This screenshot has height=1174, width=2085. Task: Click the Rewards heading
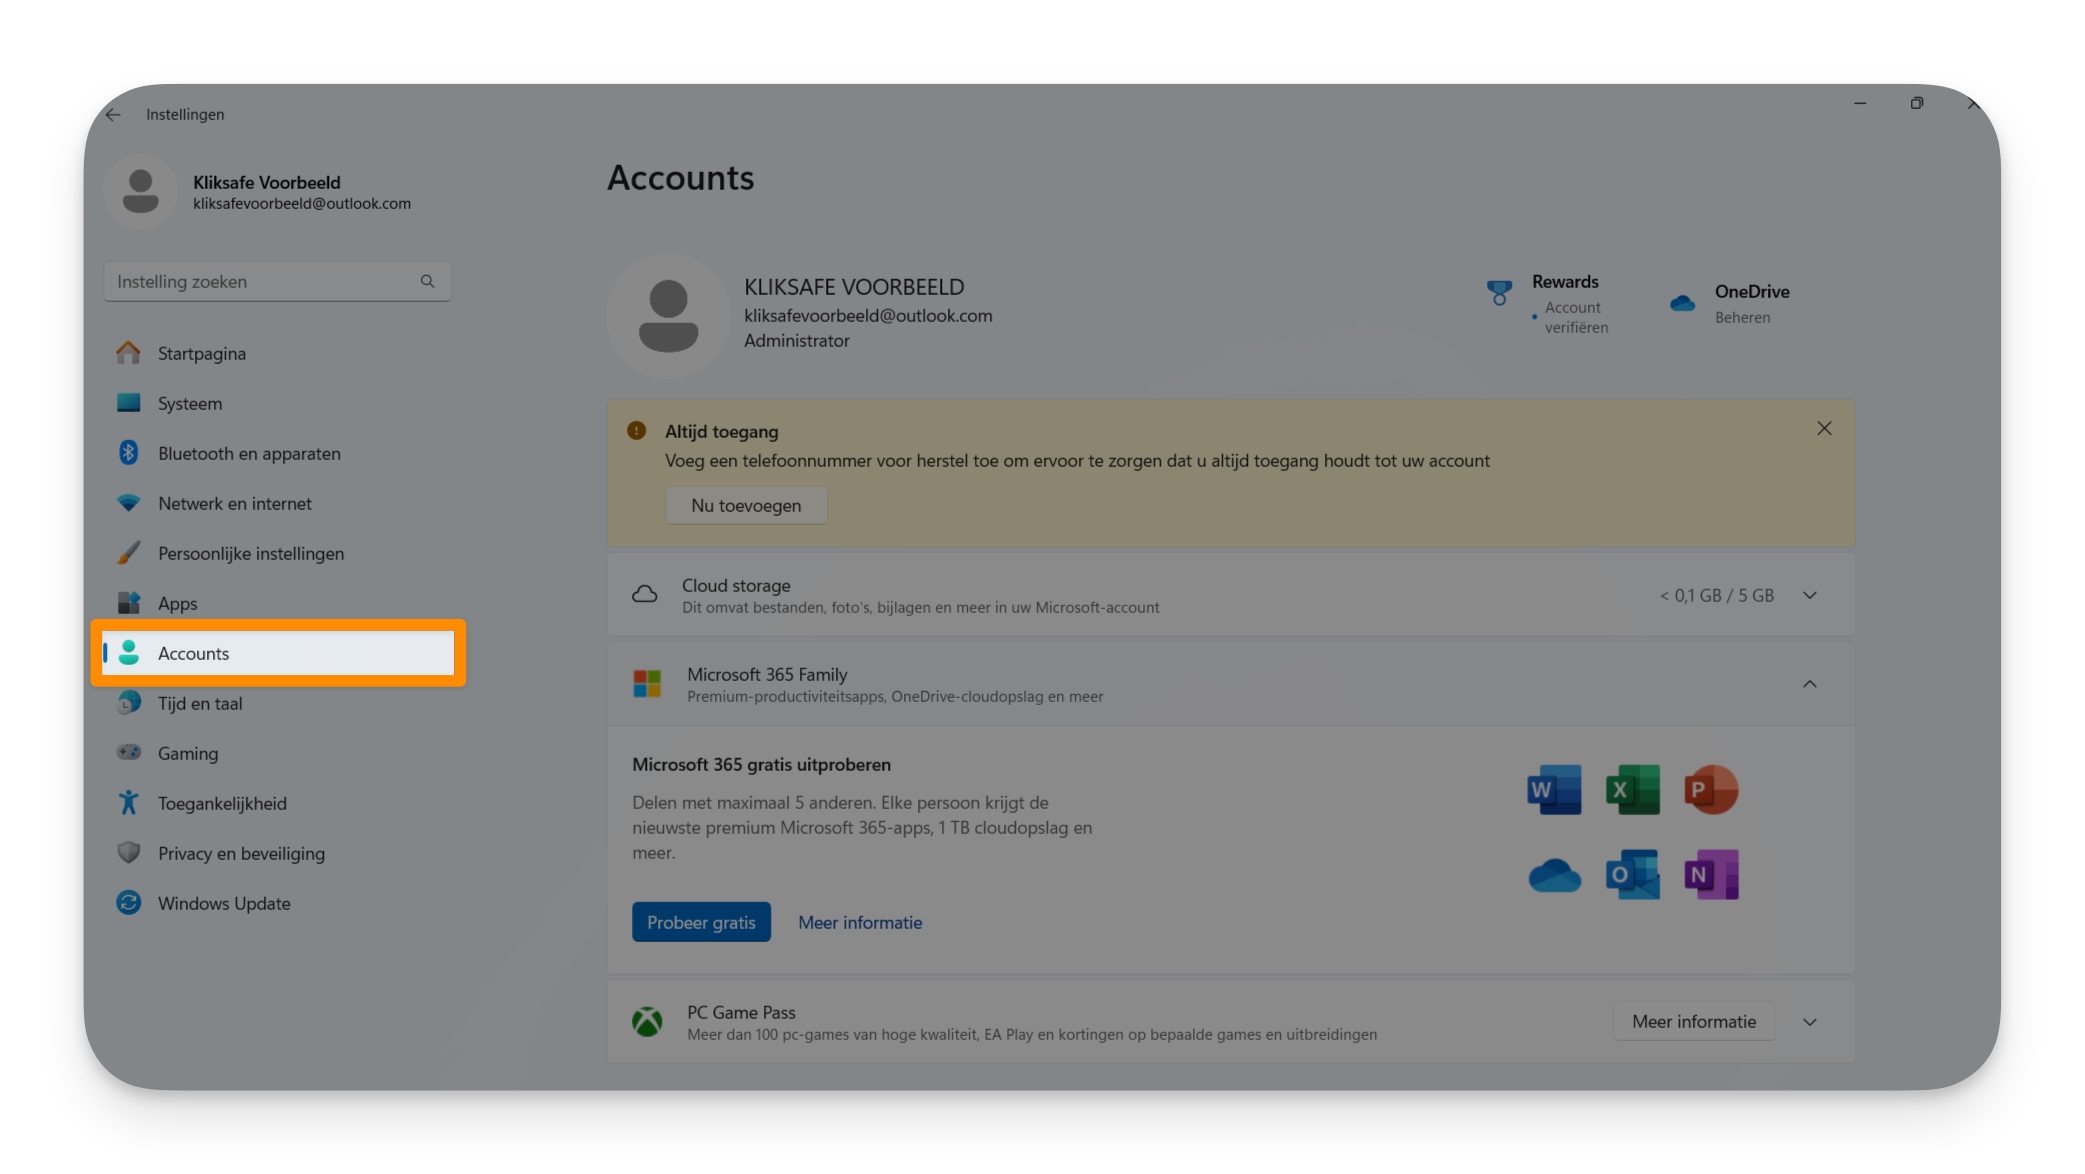(x=1565, y=282)
